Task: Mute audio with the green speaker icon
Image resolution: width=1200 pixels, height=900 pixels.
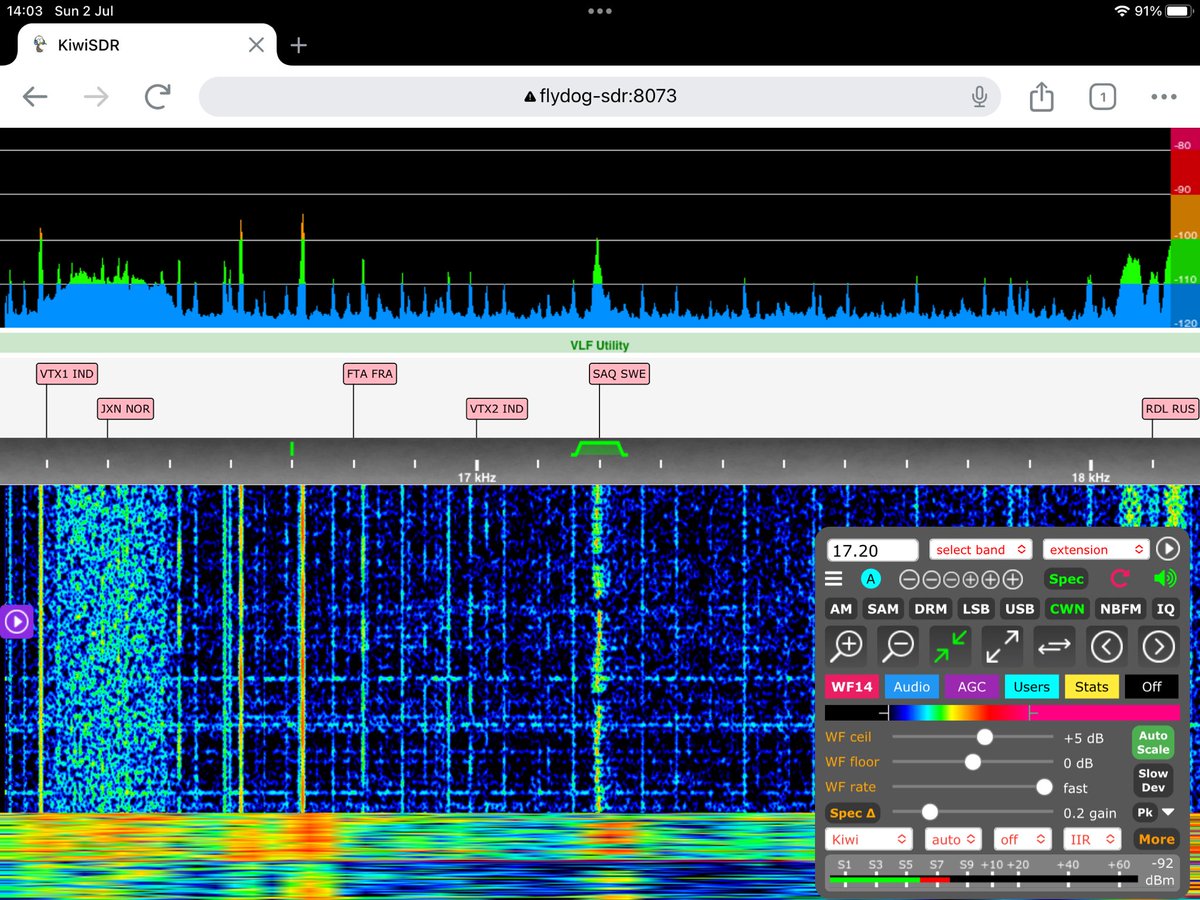Action: [1165, 579]
